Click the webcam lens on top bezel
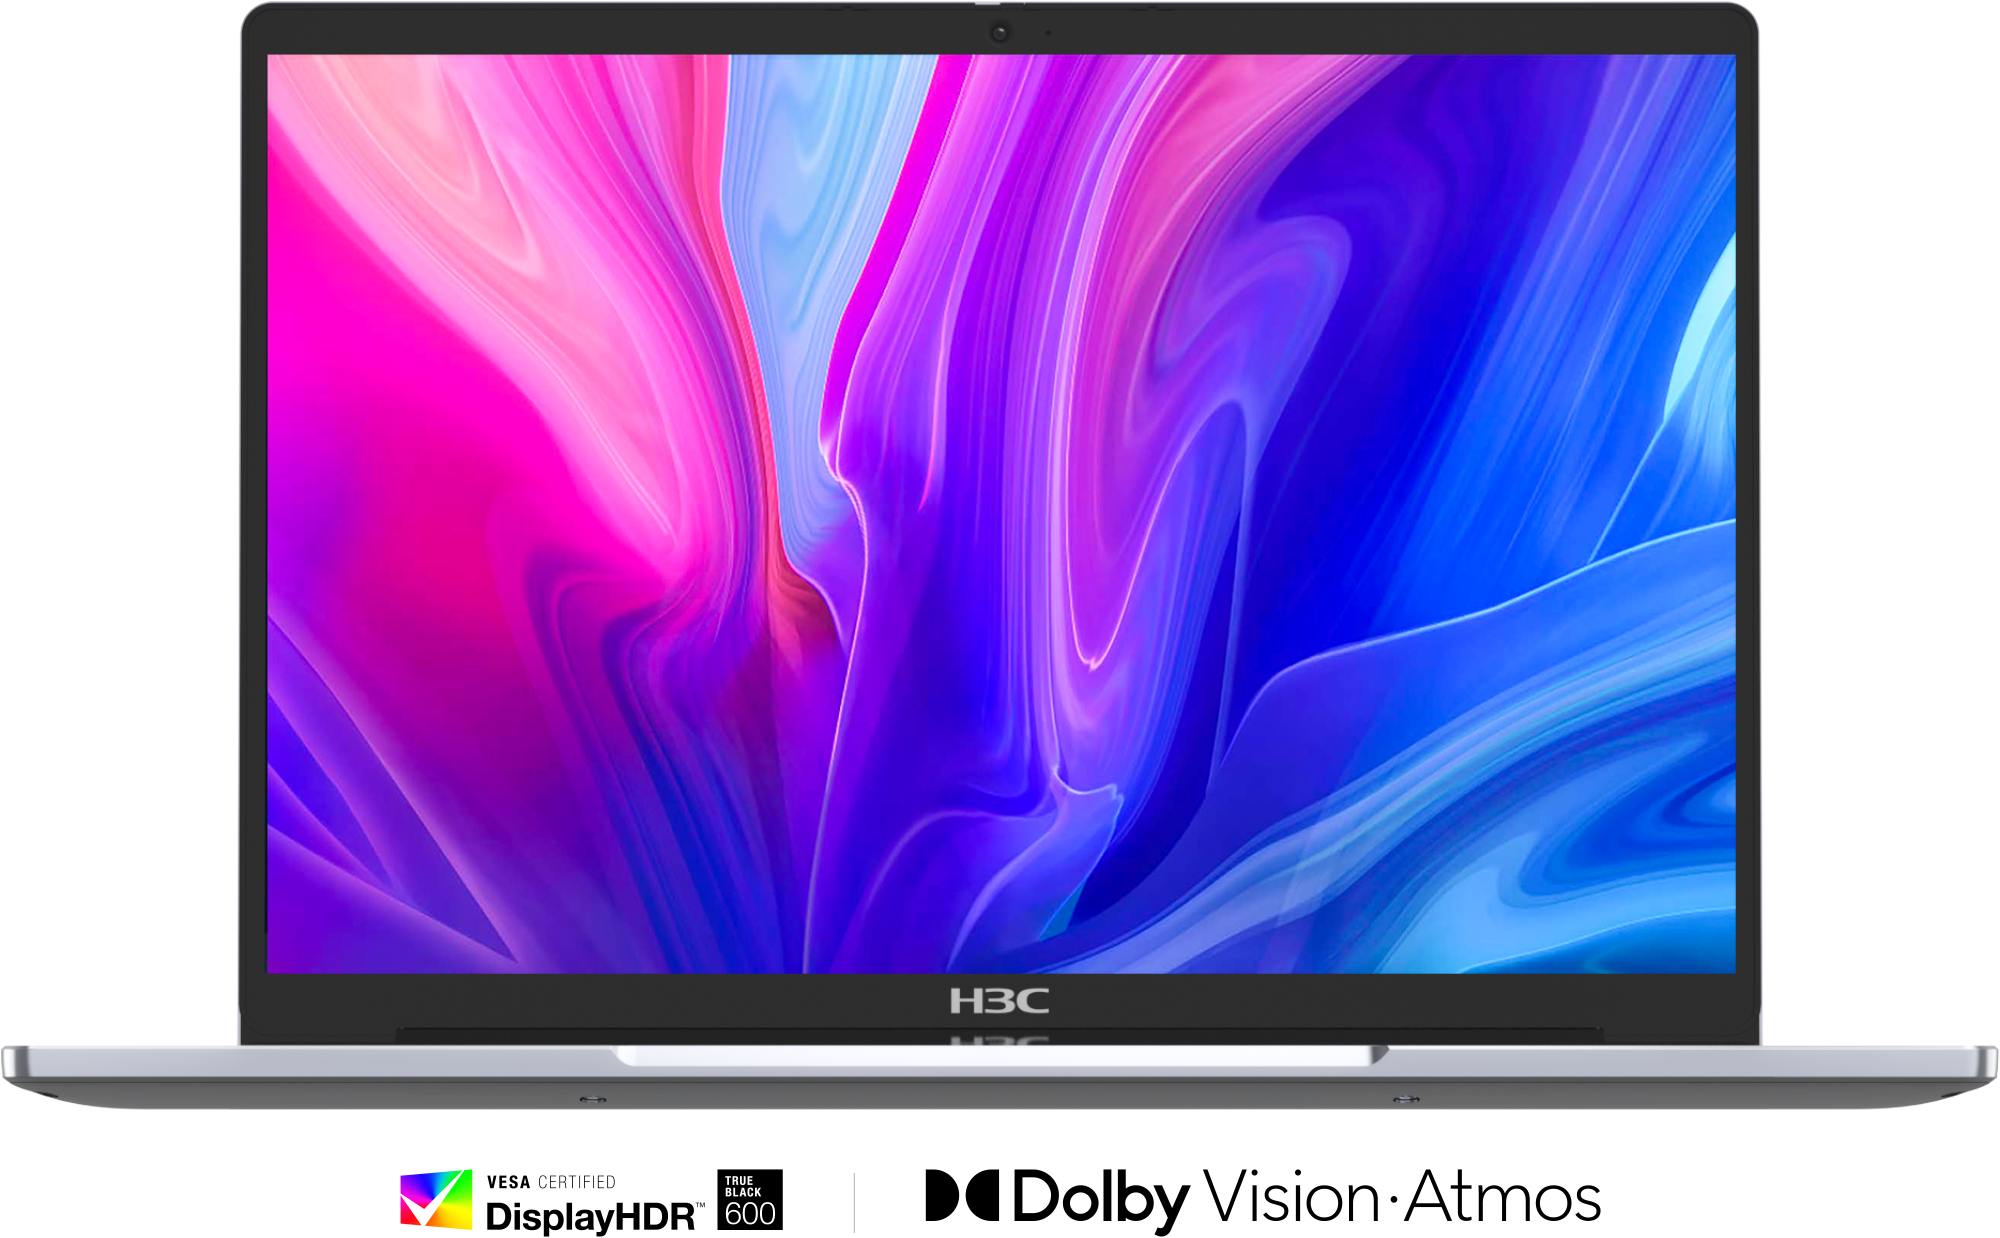Screen dimensions: 2000x1238 [999, 33]
